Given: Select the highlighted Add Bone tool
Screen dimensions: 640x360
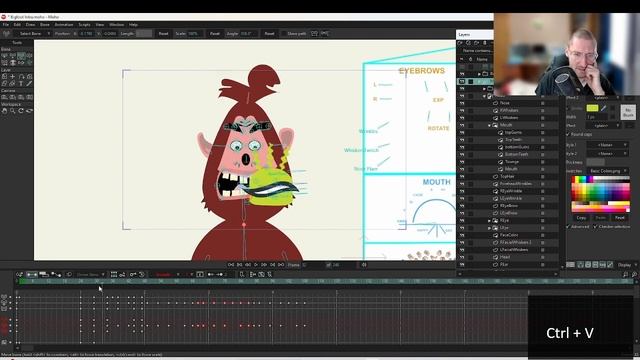Looking at the screenshot, I should [21, 55].
